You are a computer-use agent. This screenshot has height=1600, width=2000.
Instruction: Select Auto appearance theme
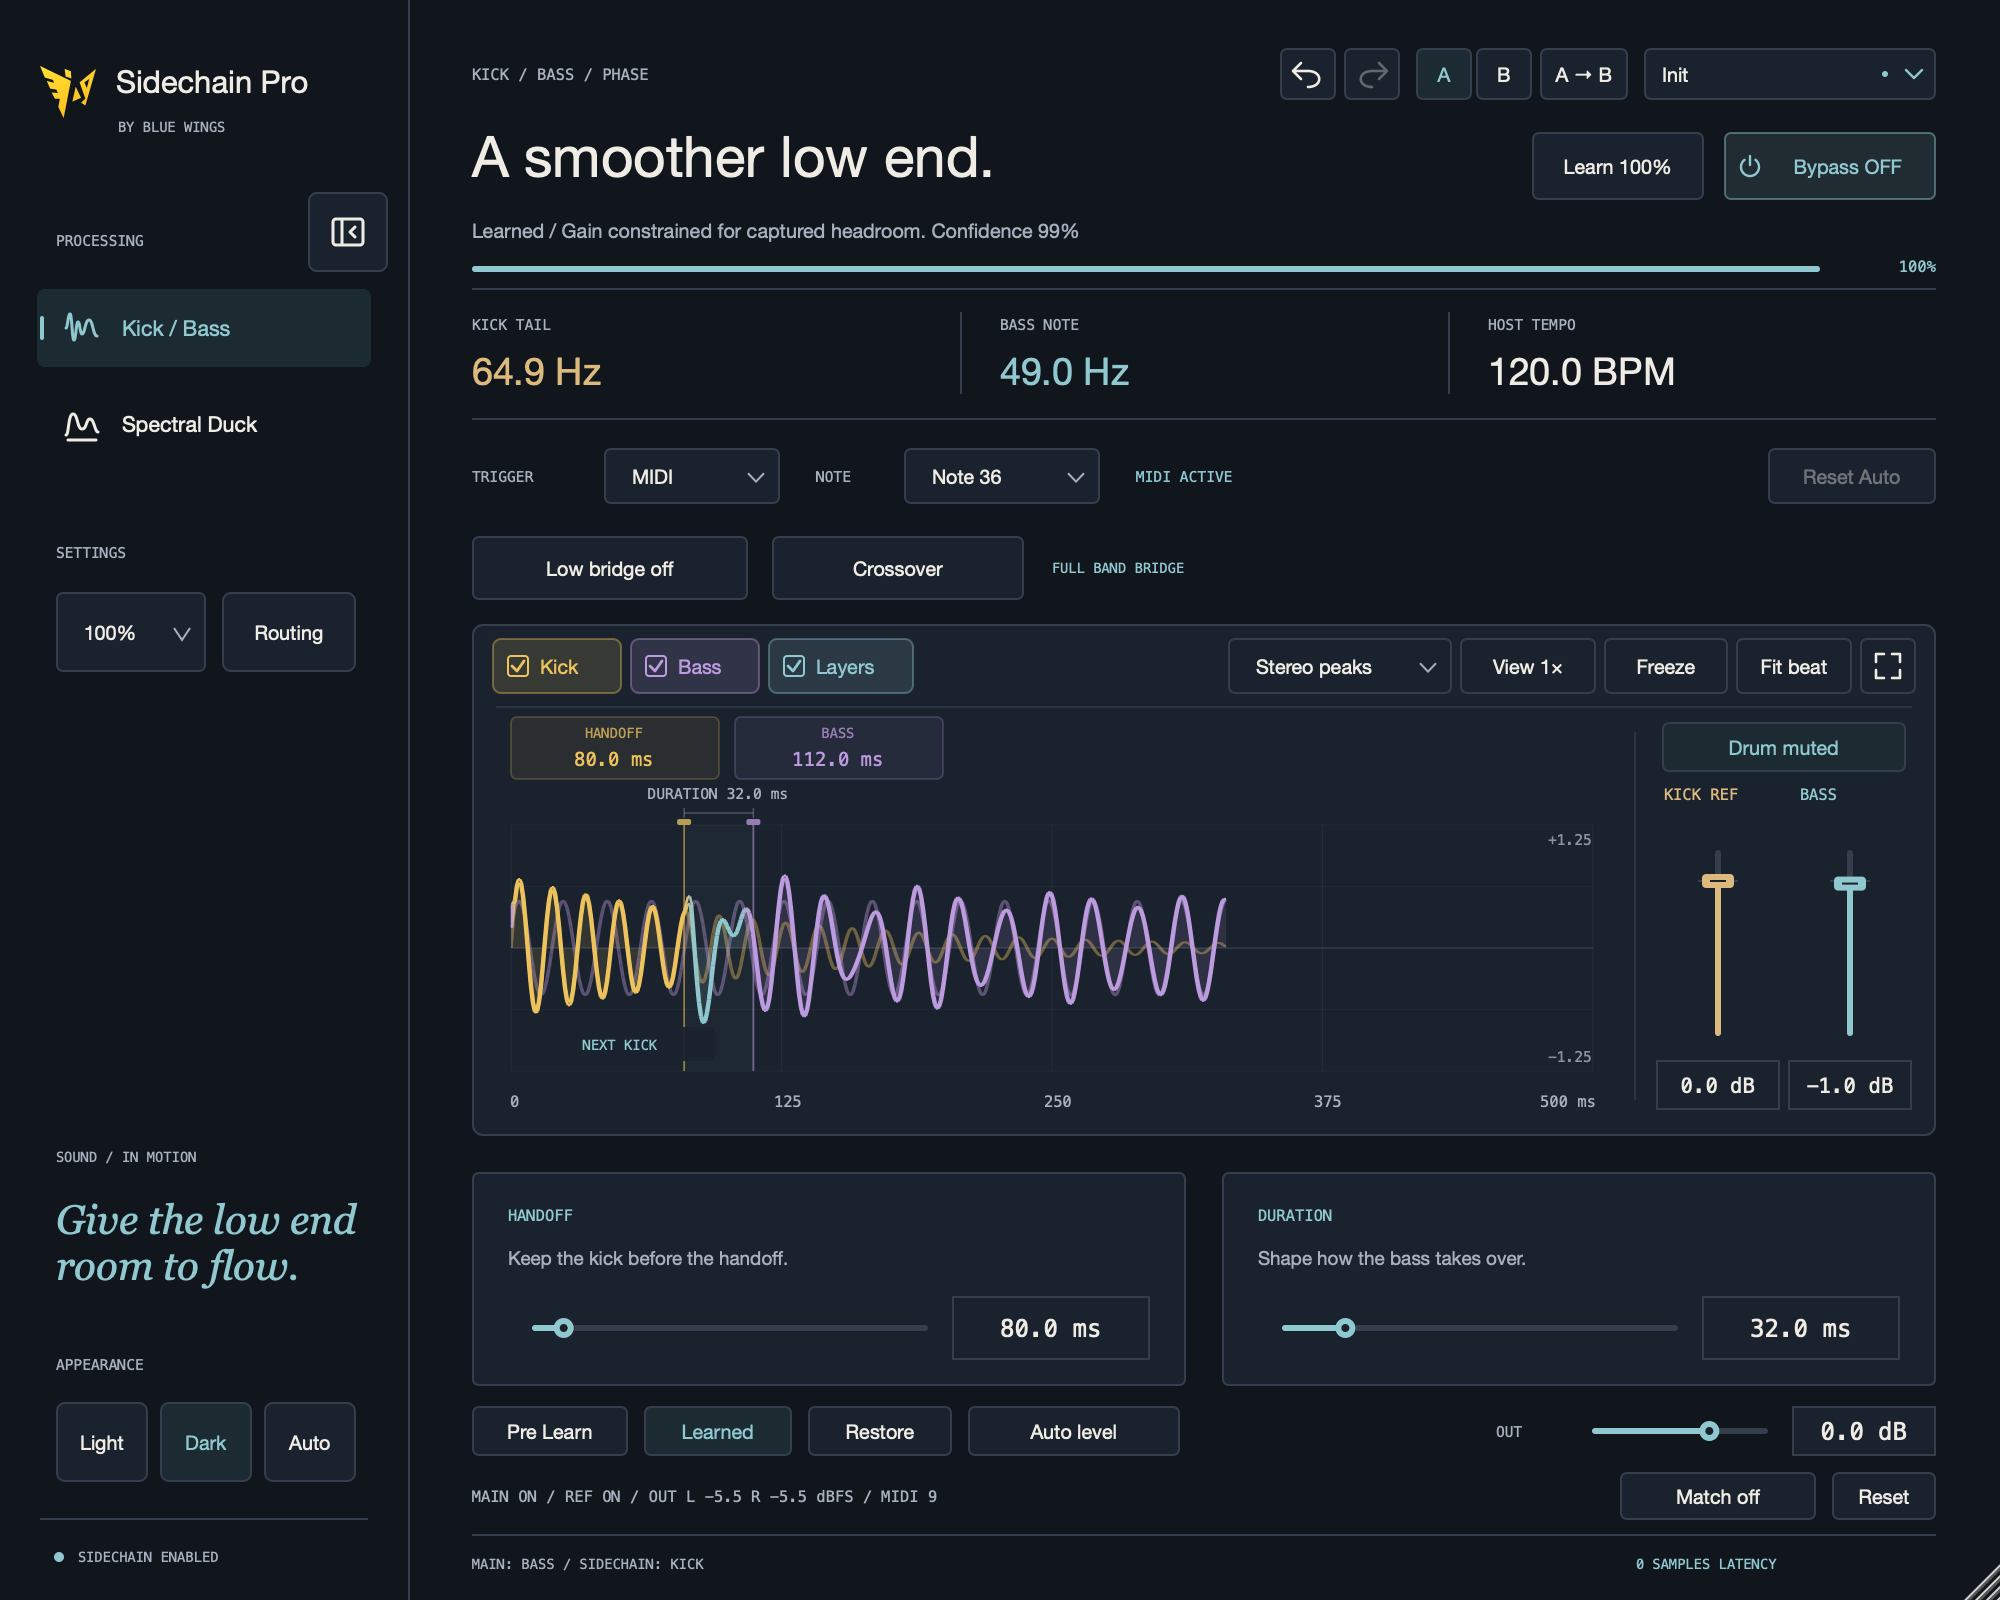click(x=309, y=1442)
